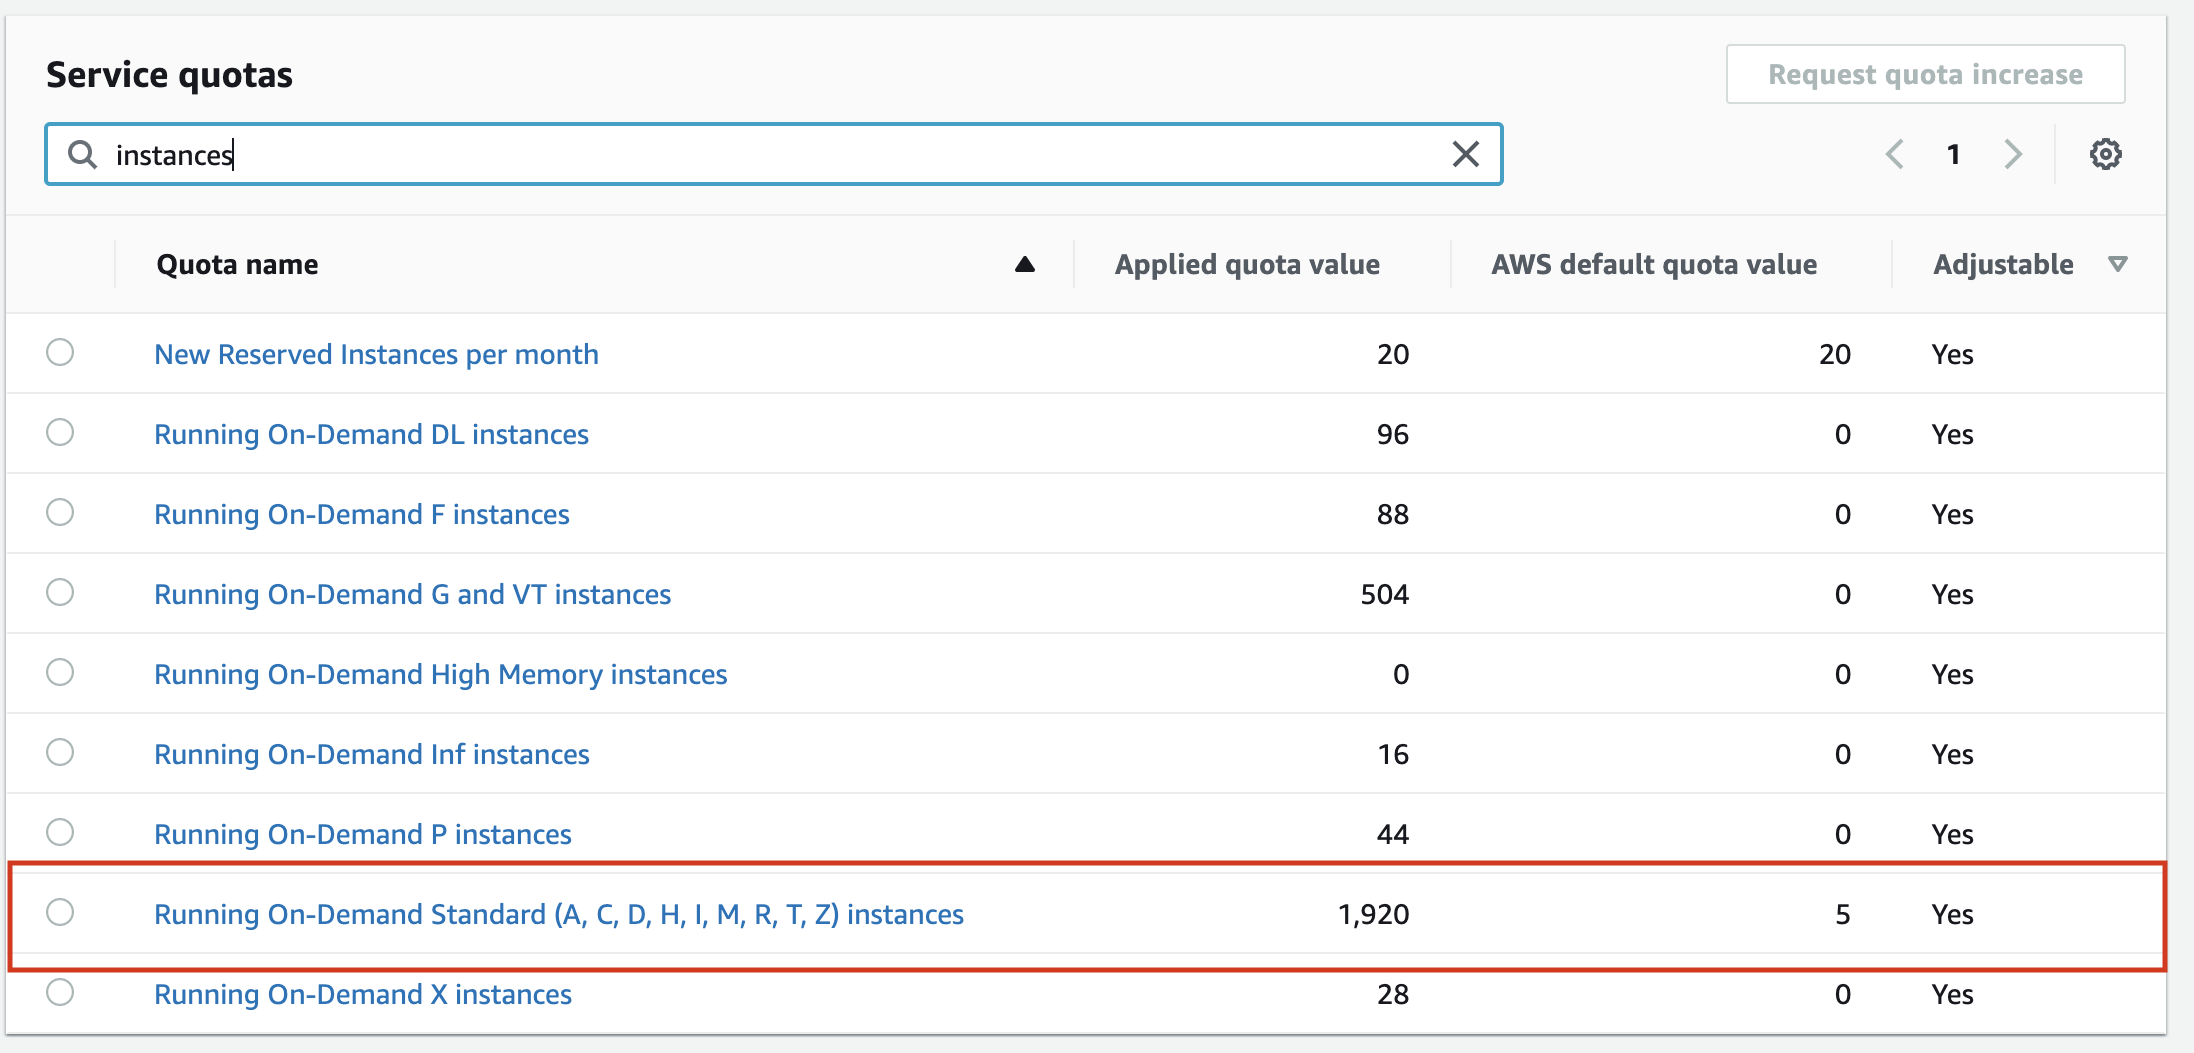Select radio for Running On-Demand X instances
This screenshot has height=1053, width=2194.
pos(60,992)
